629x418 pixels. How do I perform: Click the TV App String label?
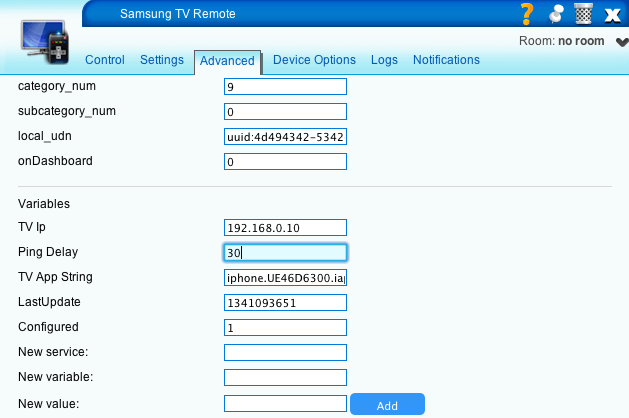[x=55, y=277]
